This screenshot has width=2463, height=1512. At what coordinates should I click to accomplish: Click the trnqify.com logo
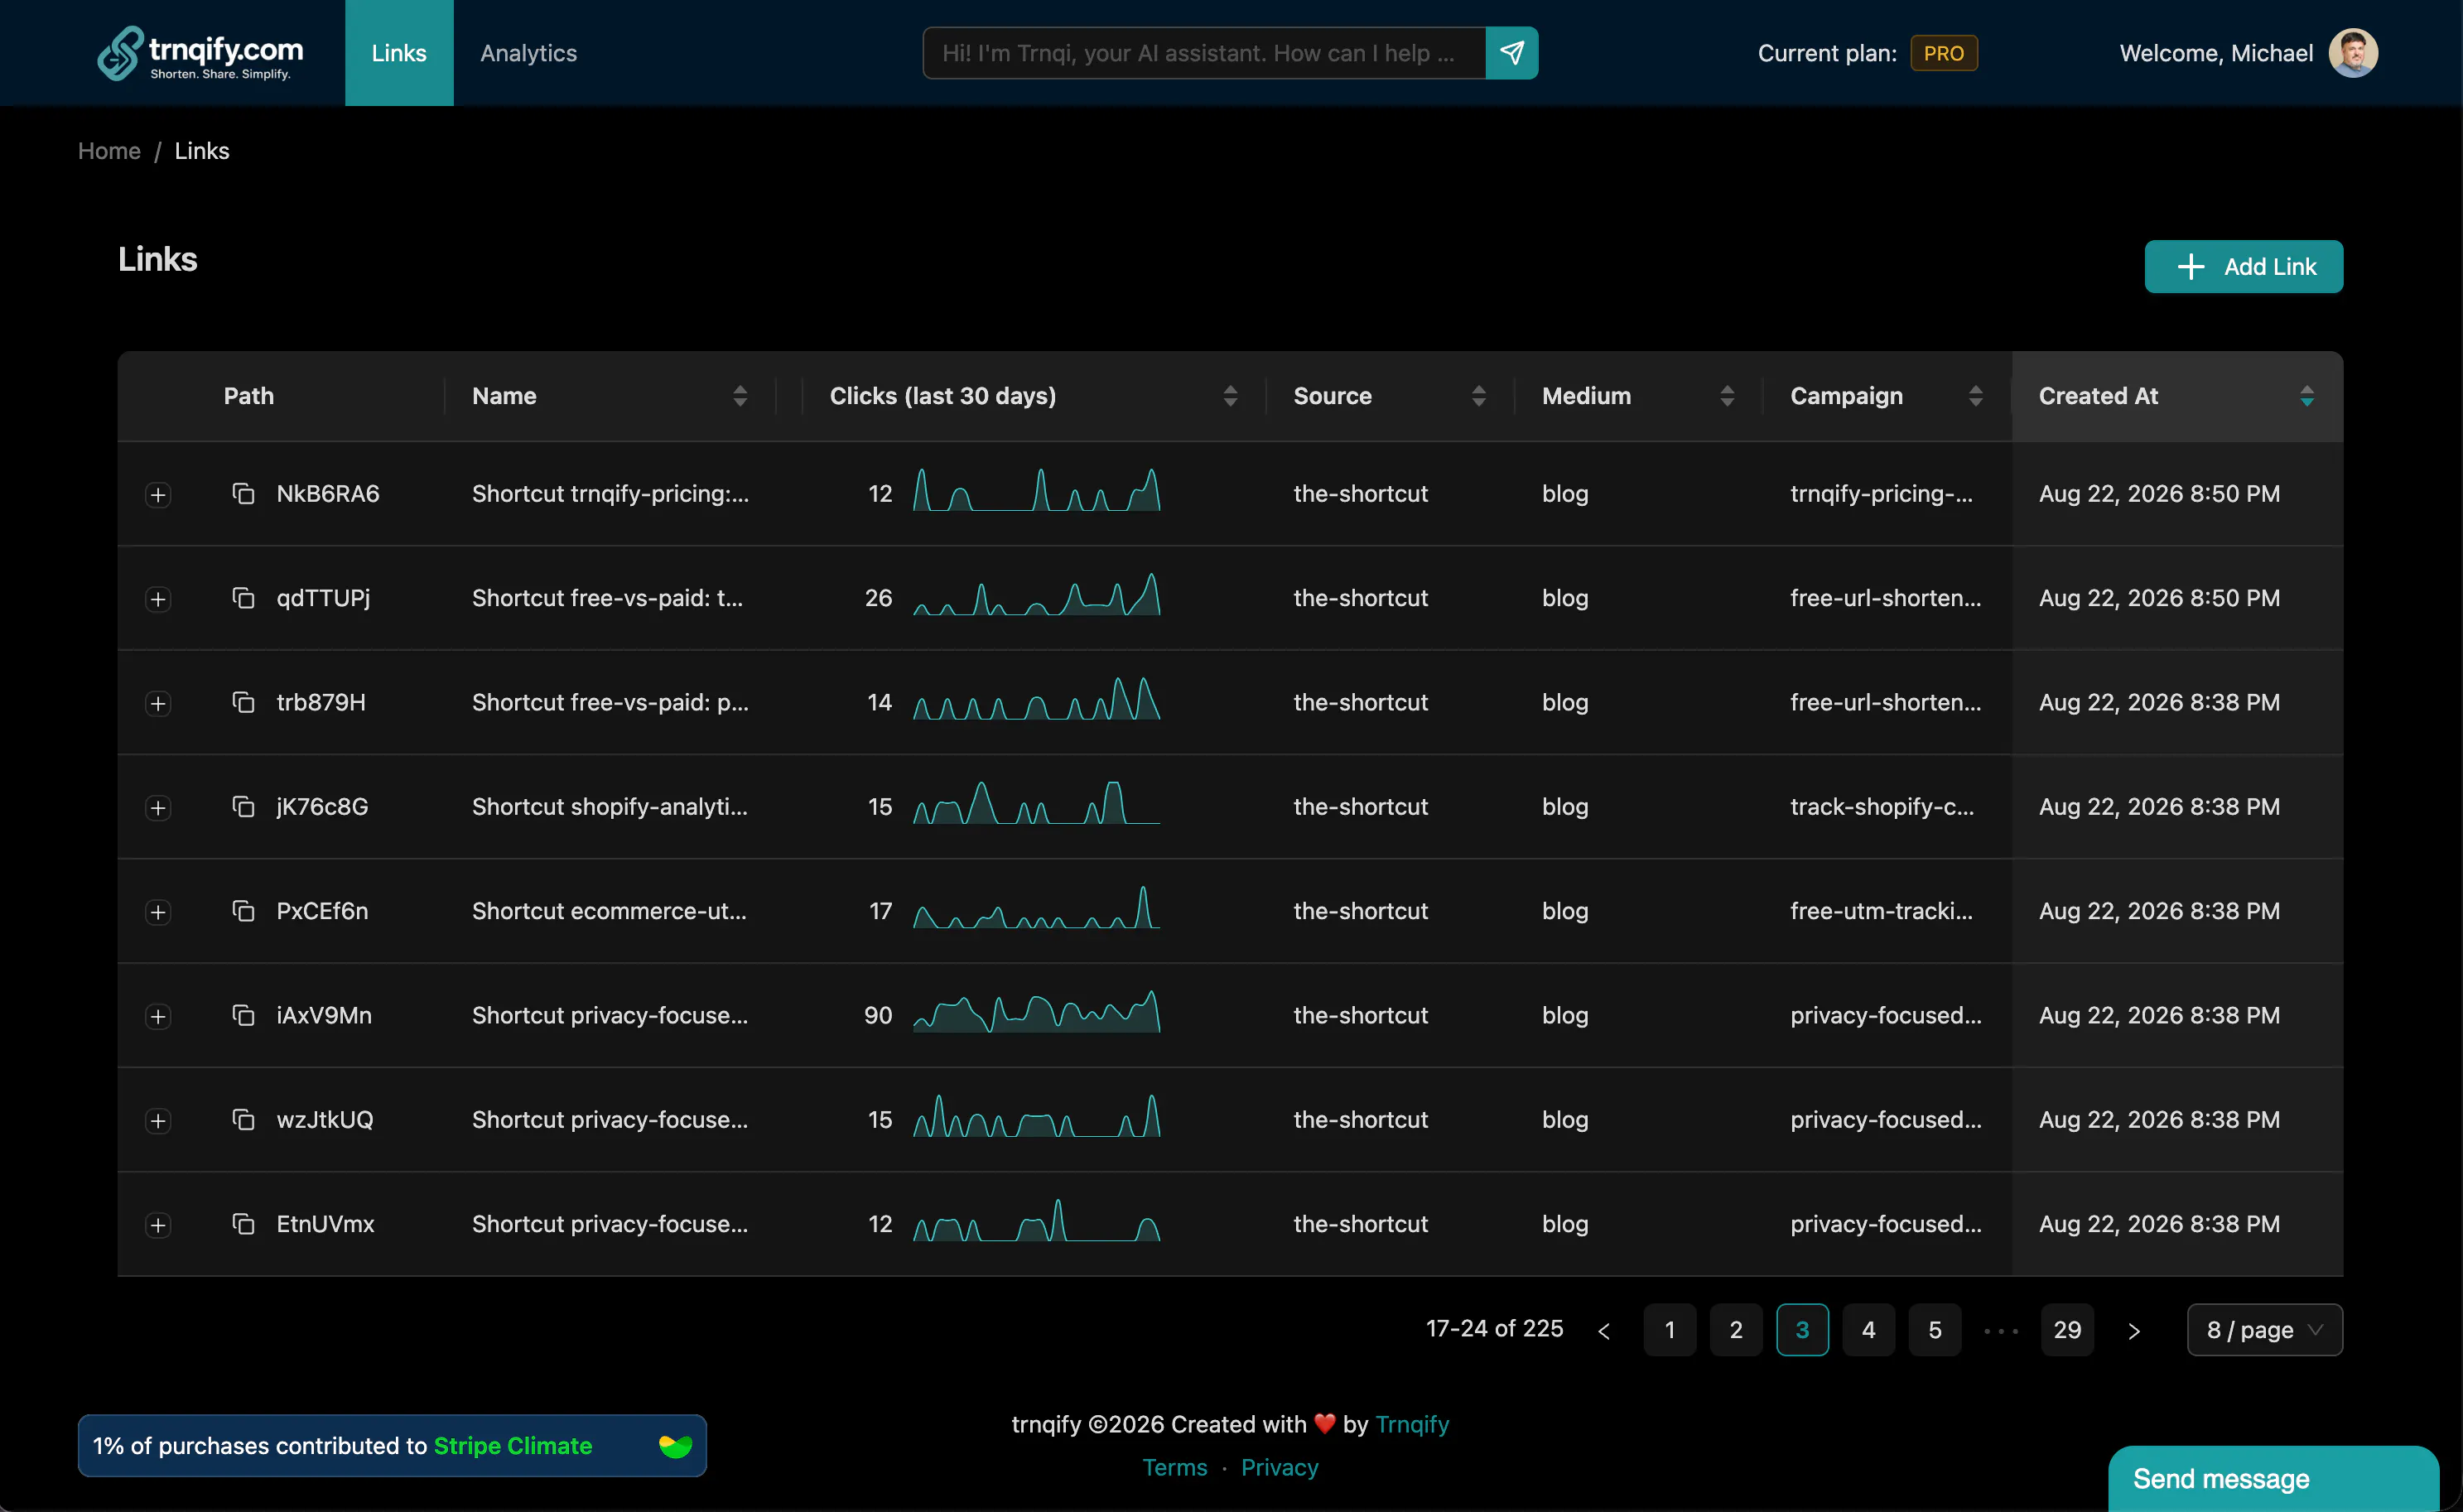(x=200, y=53)
